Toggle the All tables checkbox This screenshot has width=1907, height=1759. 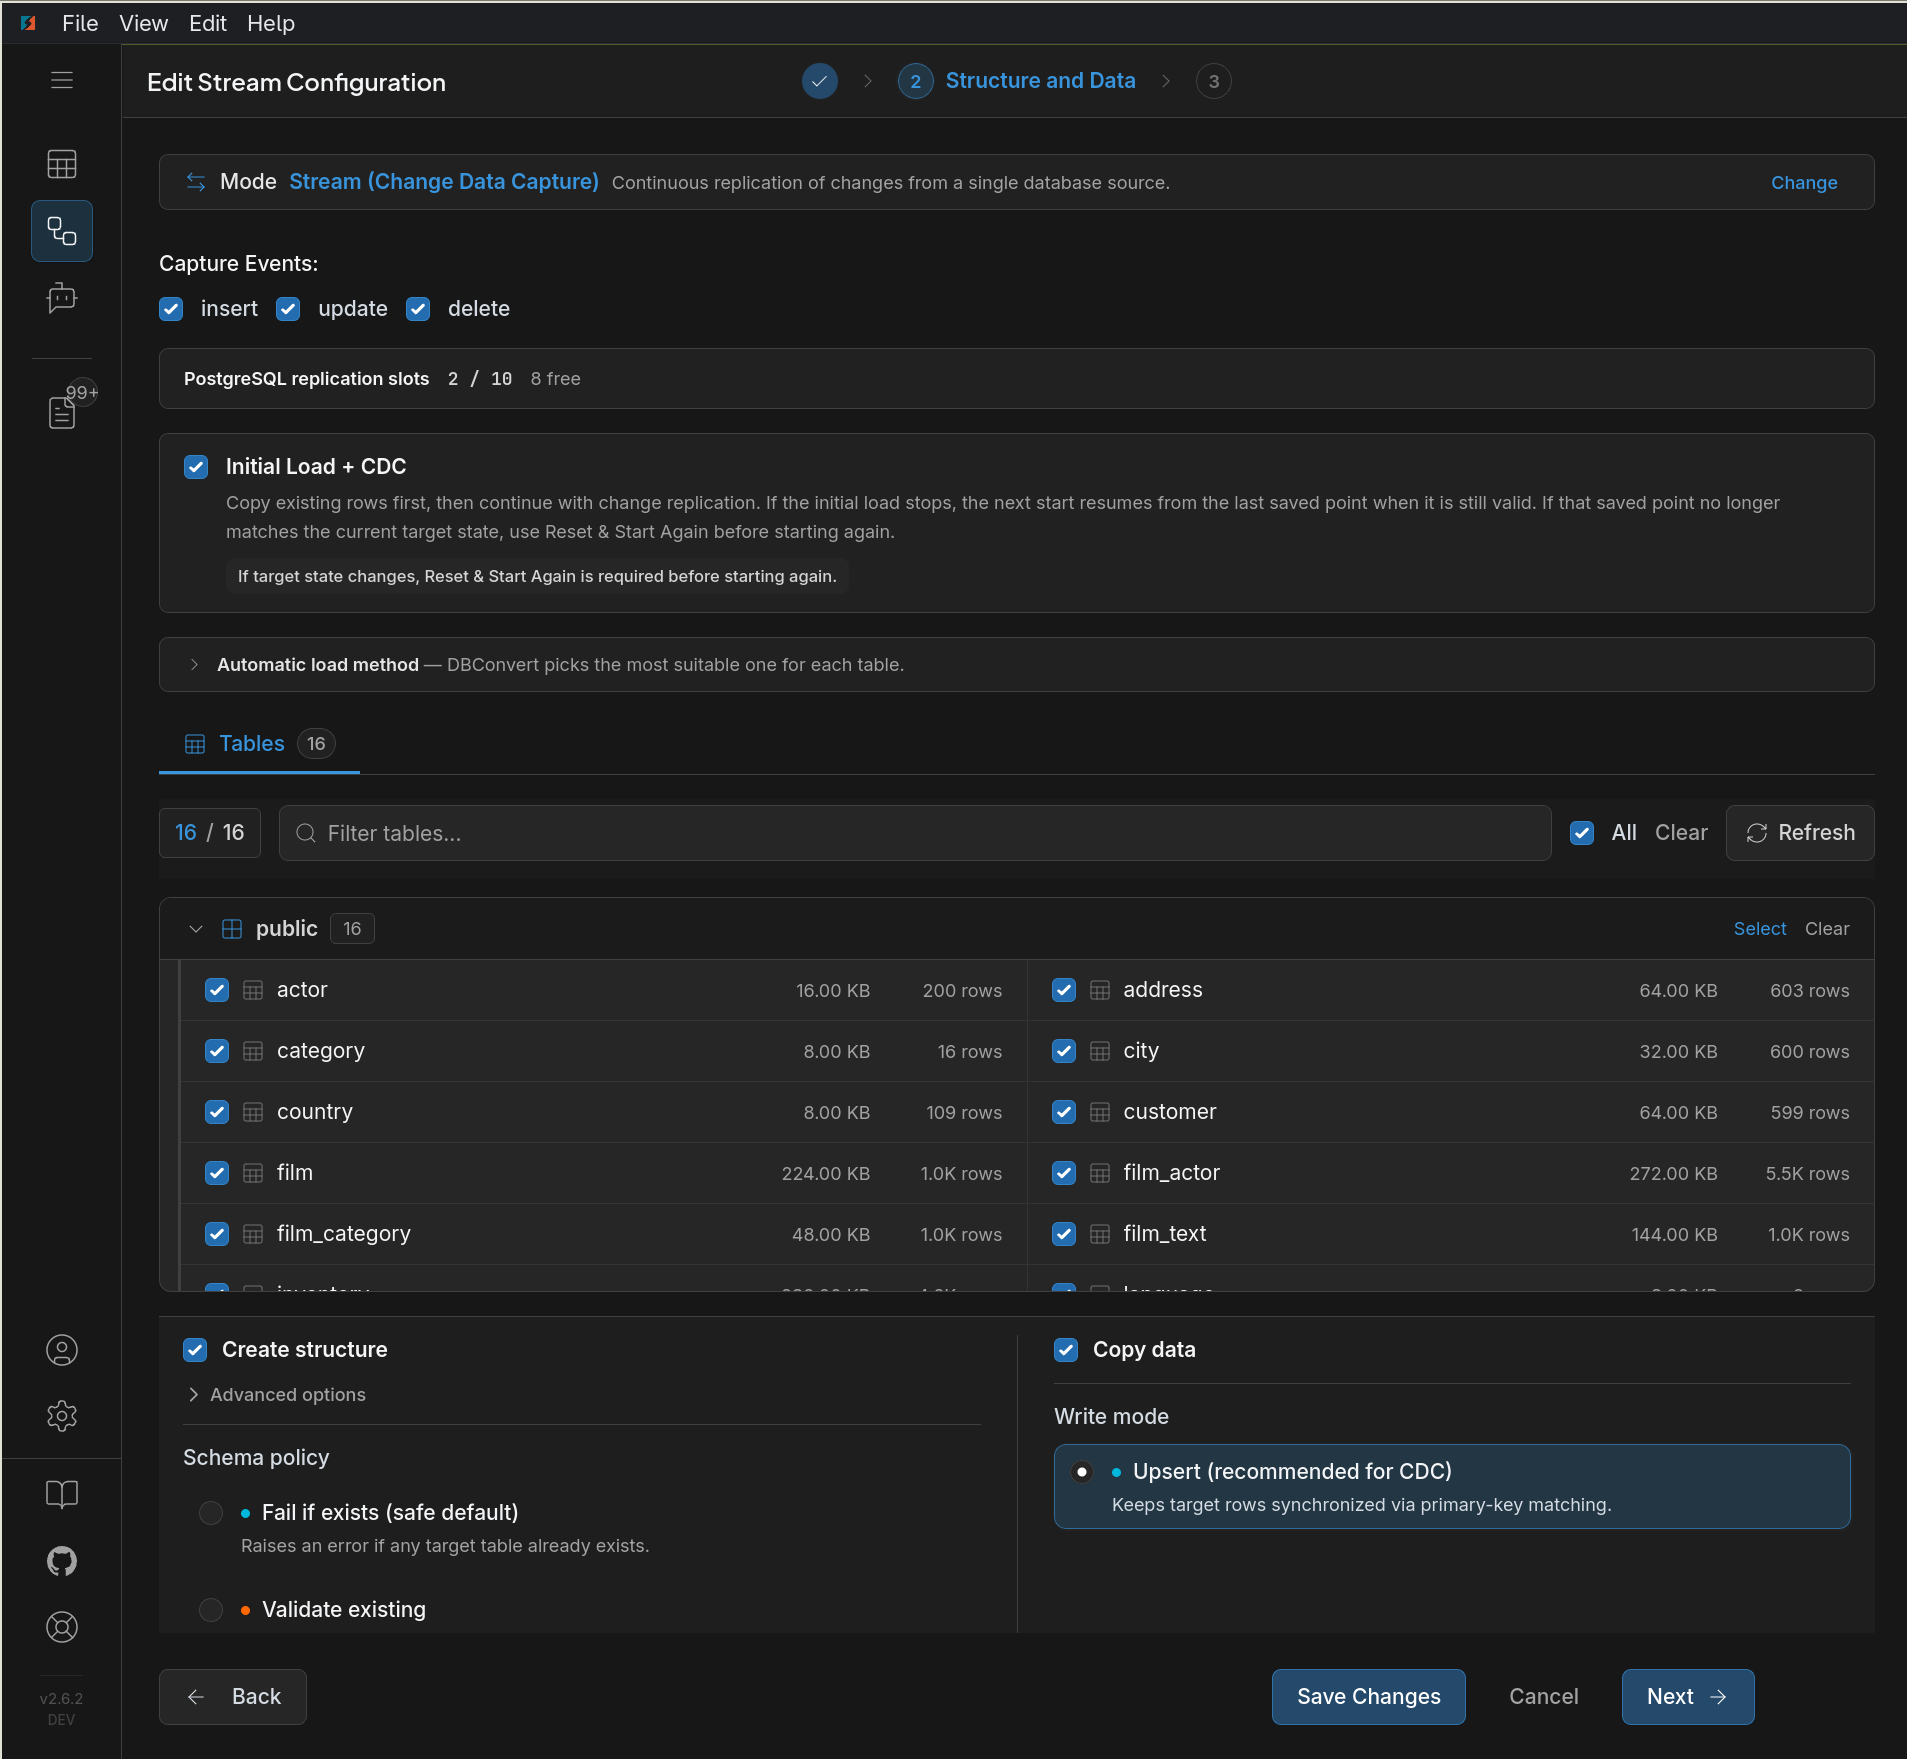point(1582,833)
